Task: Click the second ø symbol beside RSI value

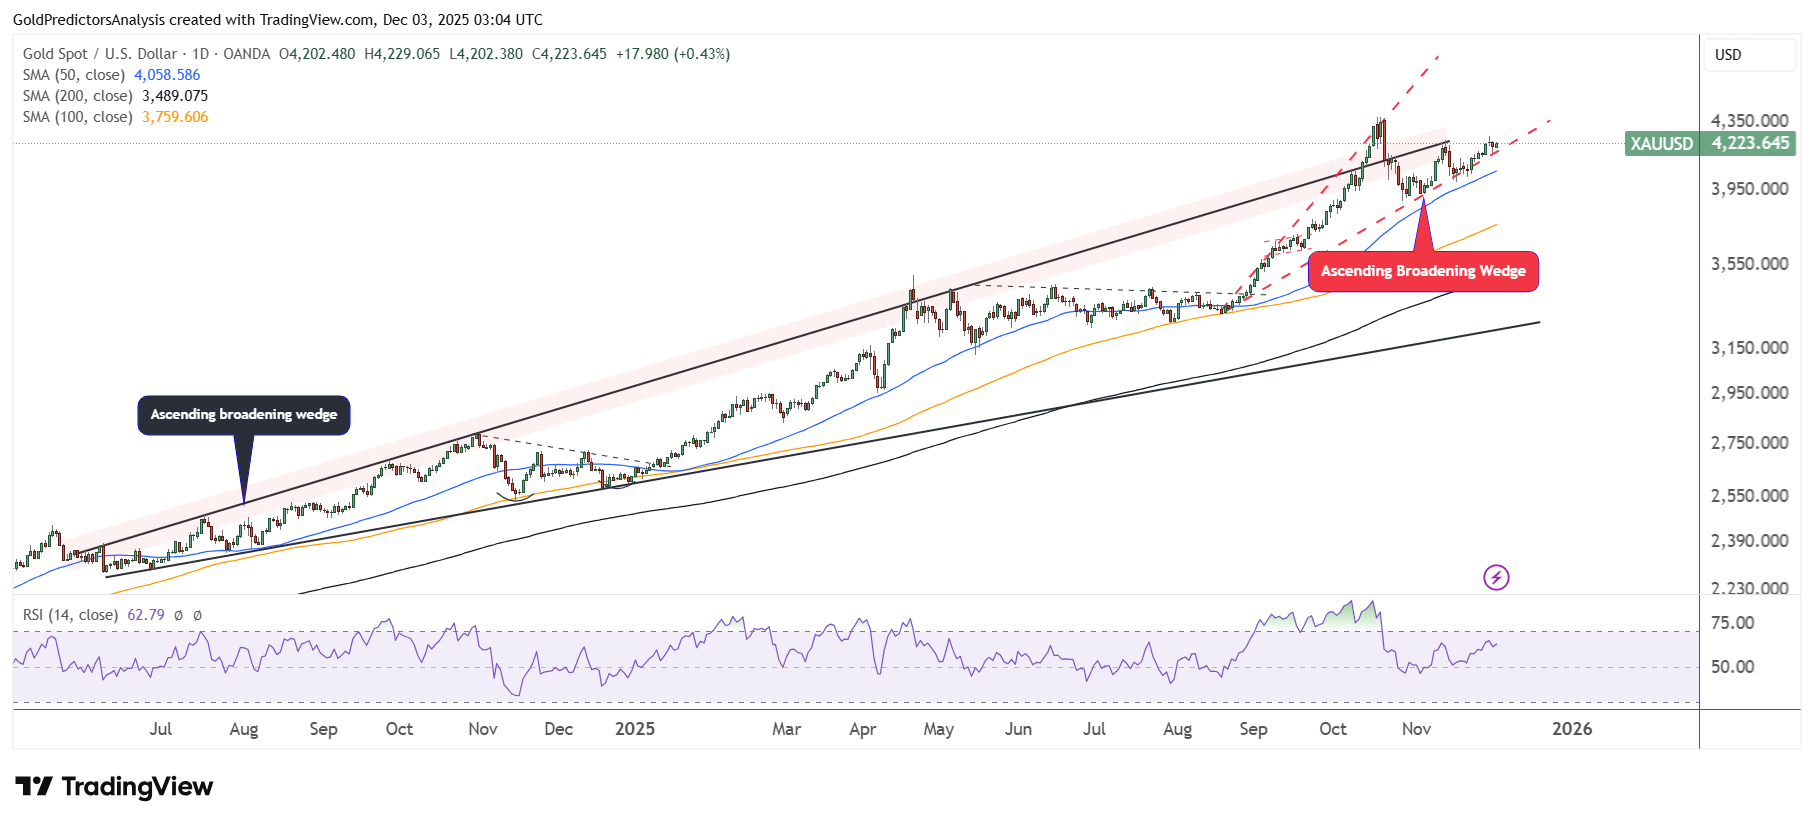Action: 197,615
